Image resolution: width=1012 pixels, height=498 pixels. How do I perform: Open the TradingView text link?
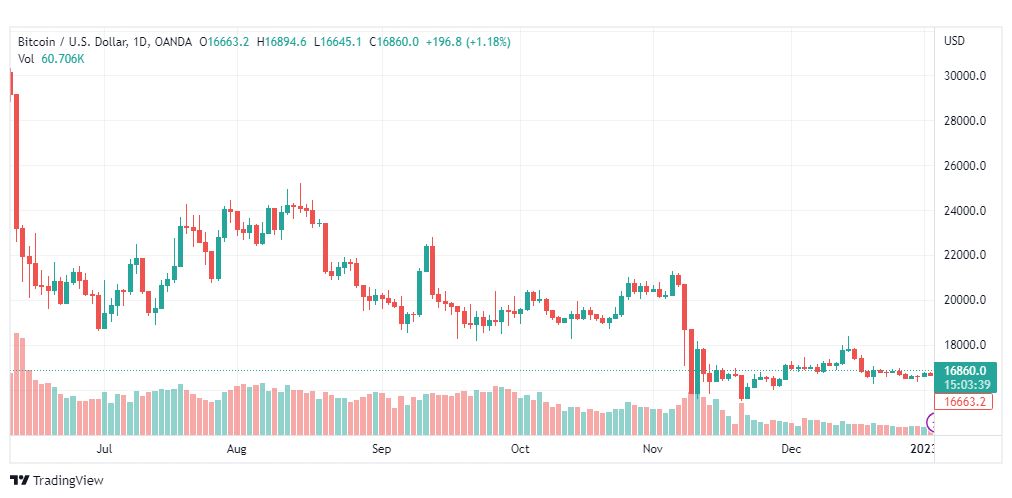[68, 481]
